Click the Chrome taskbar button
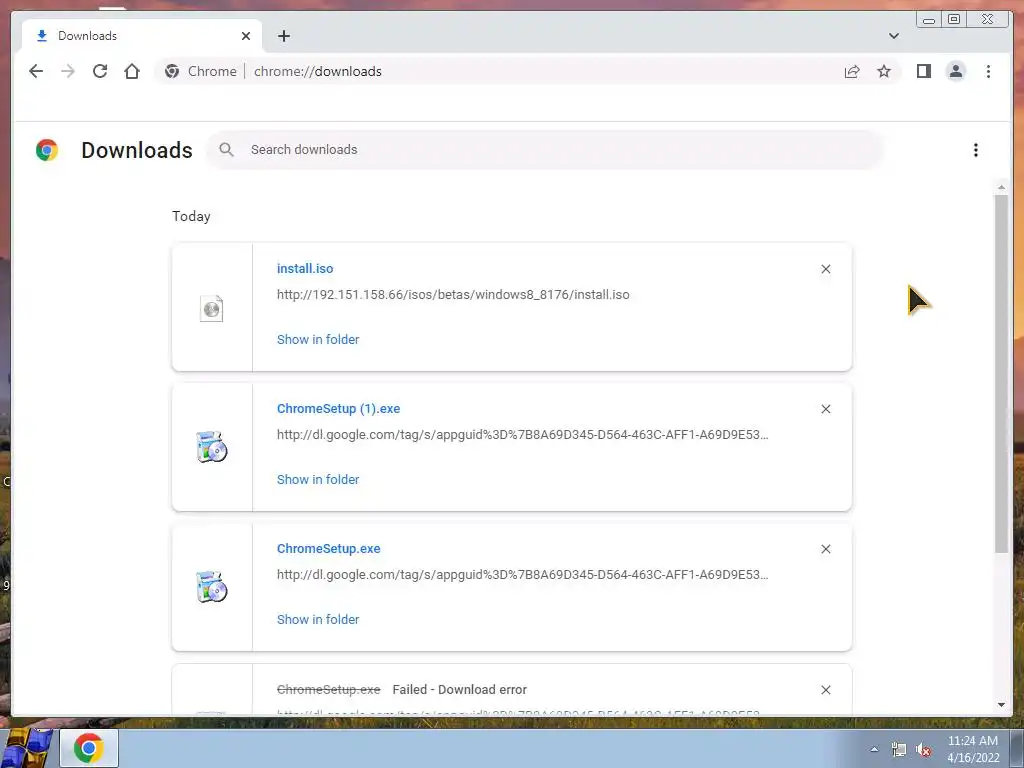Image resolution: width=1024 pixels, height=768 pixels. coord(89,748)
